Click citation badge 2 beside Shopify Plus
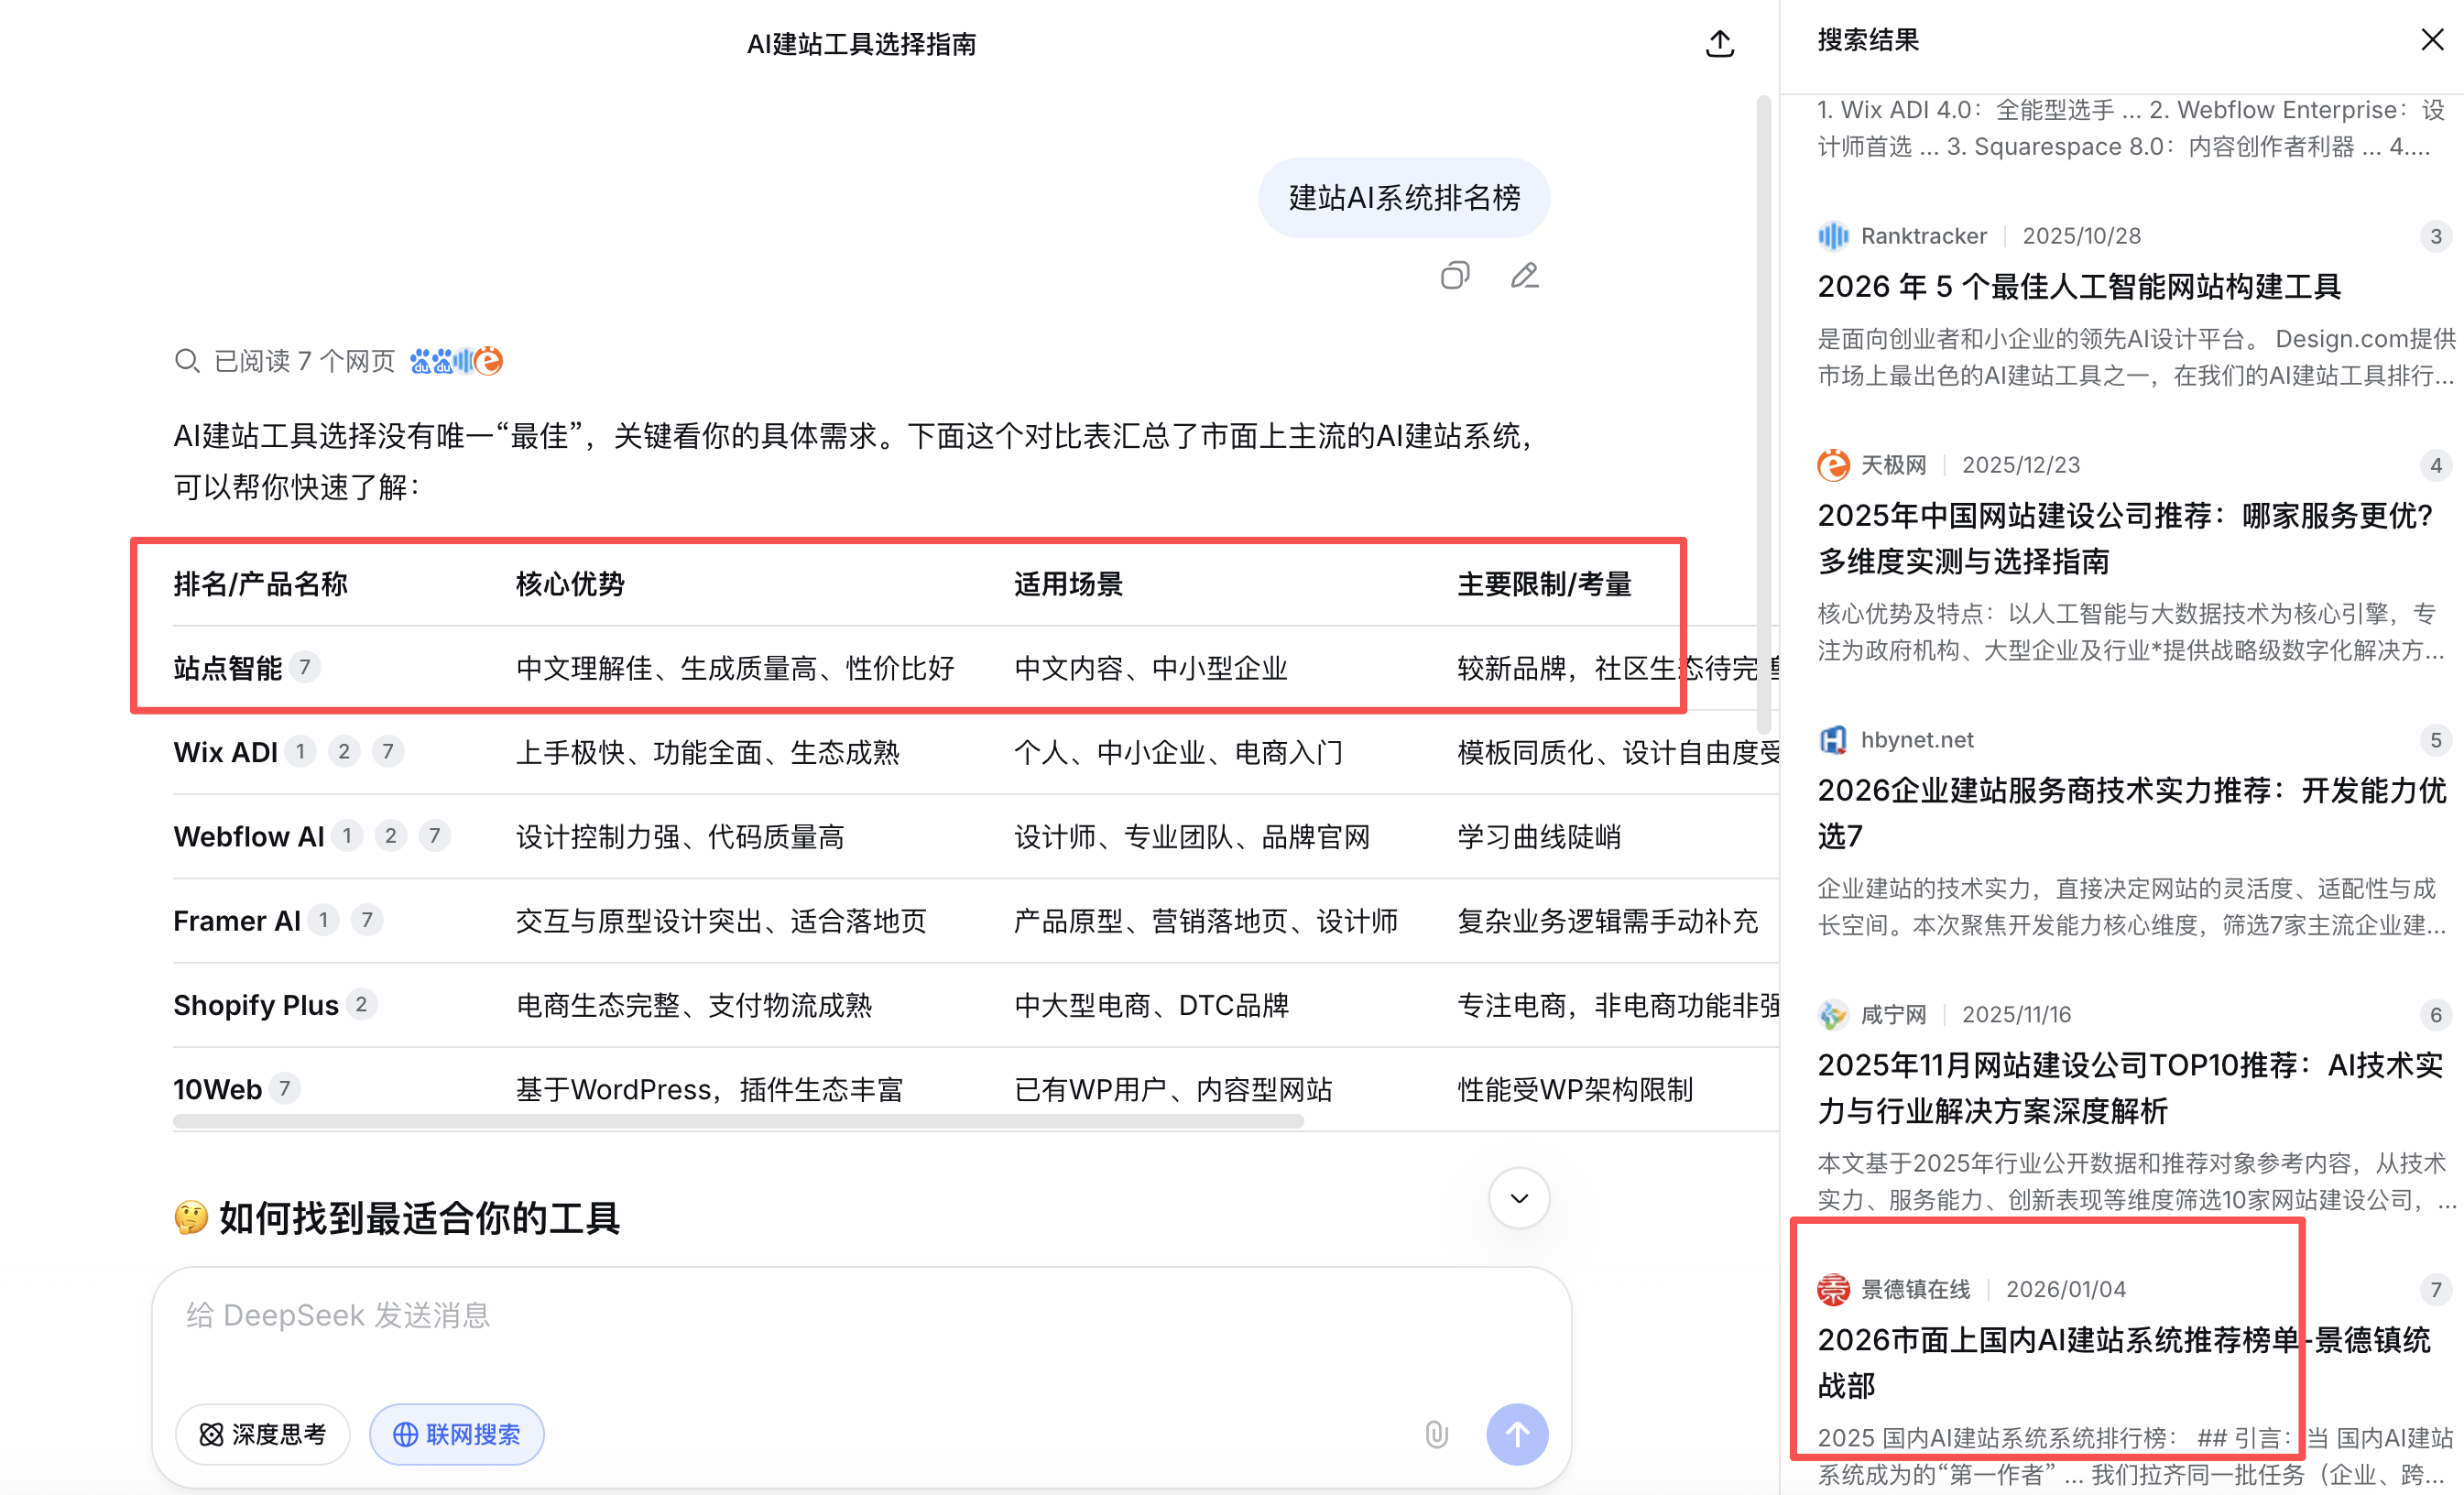Image resolution: width=2464 pixels, height=1495 pixels. [x=361, y=1004]
